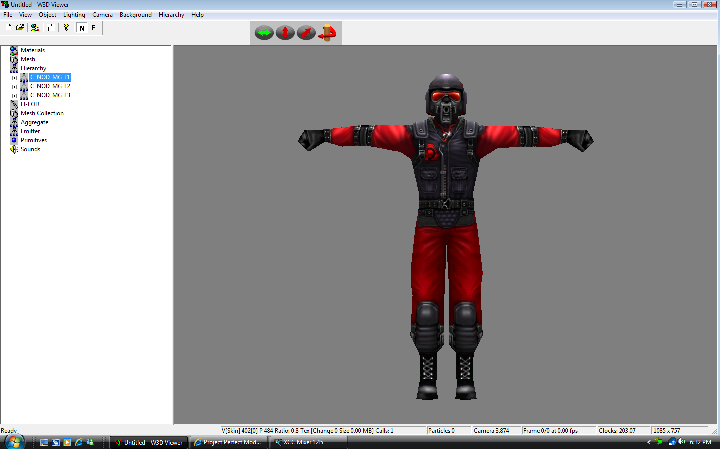Click the Primitives node blue cube icon
The image size is (720, 449).
[x=14, y=140]
